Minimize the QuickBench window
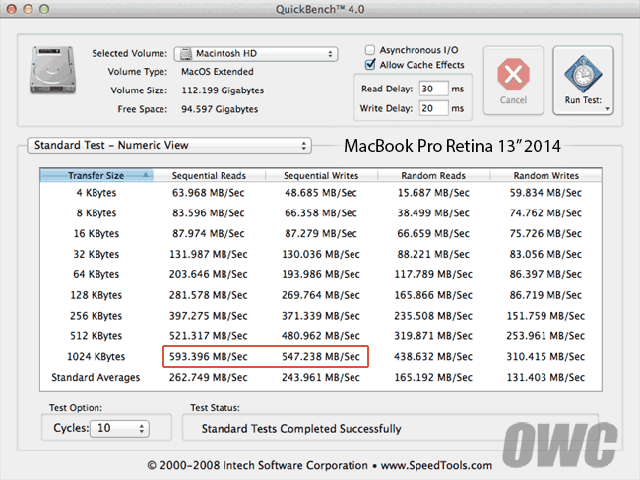 [x=28, y=9]
